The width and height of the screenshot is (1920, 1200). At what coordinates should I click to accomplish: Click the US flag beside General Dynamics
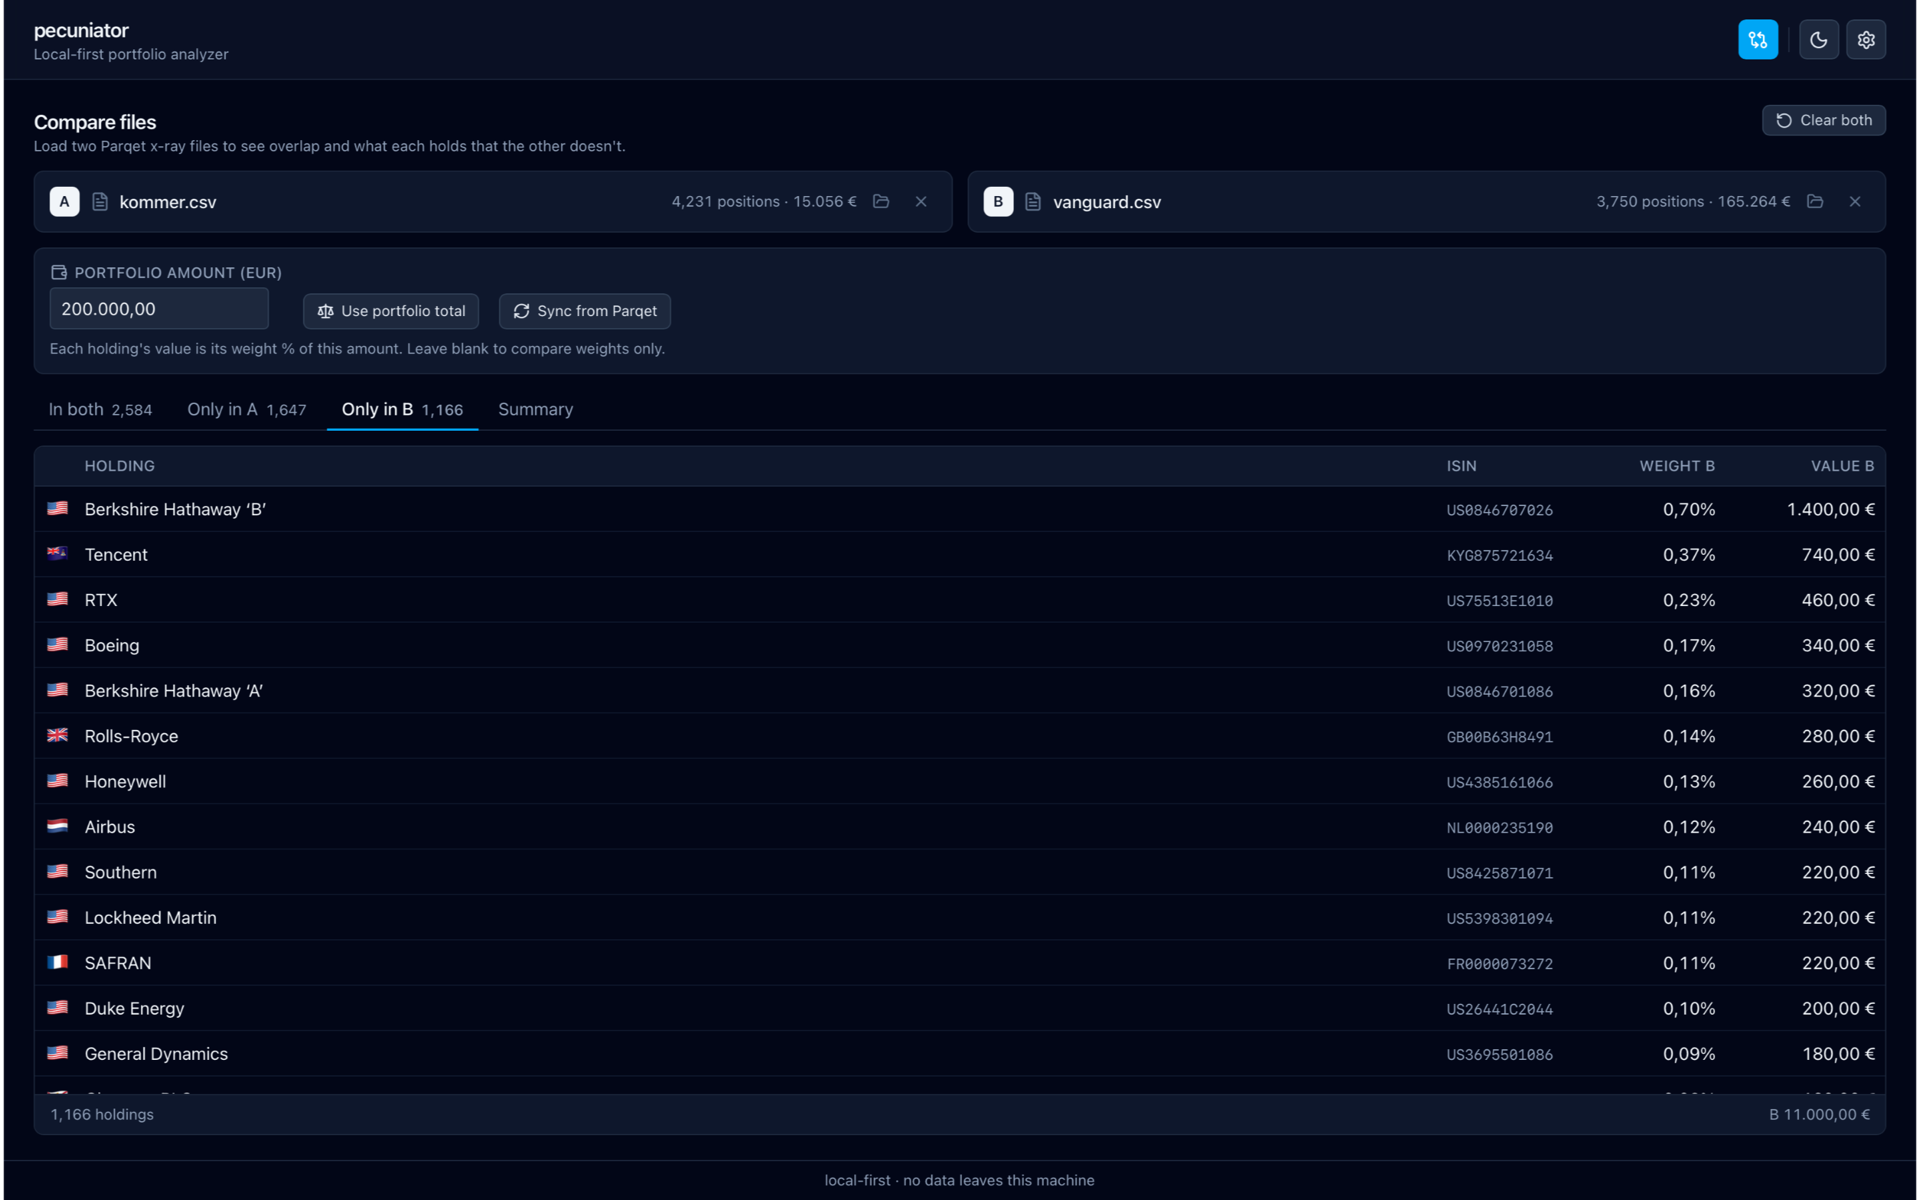(58, 1054)
